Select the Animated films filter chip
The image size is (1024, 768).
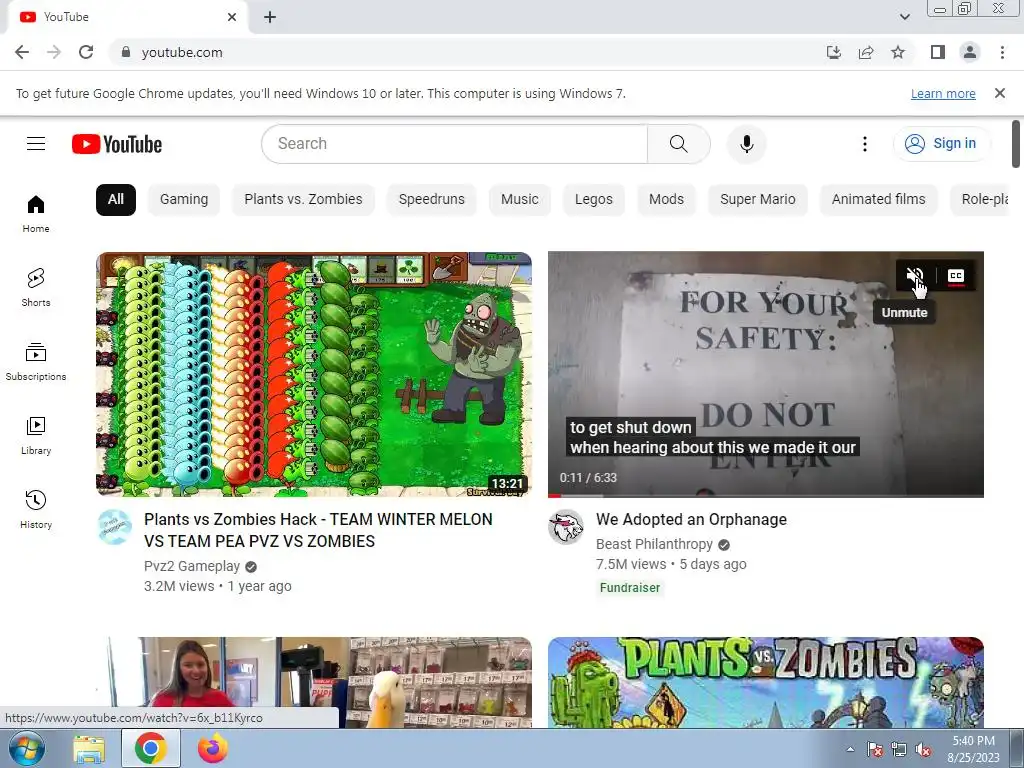click(878, 200)
